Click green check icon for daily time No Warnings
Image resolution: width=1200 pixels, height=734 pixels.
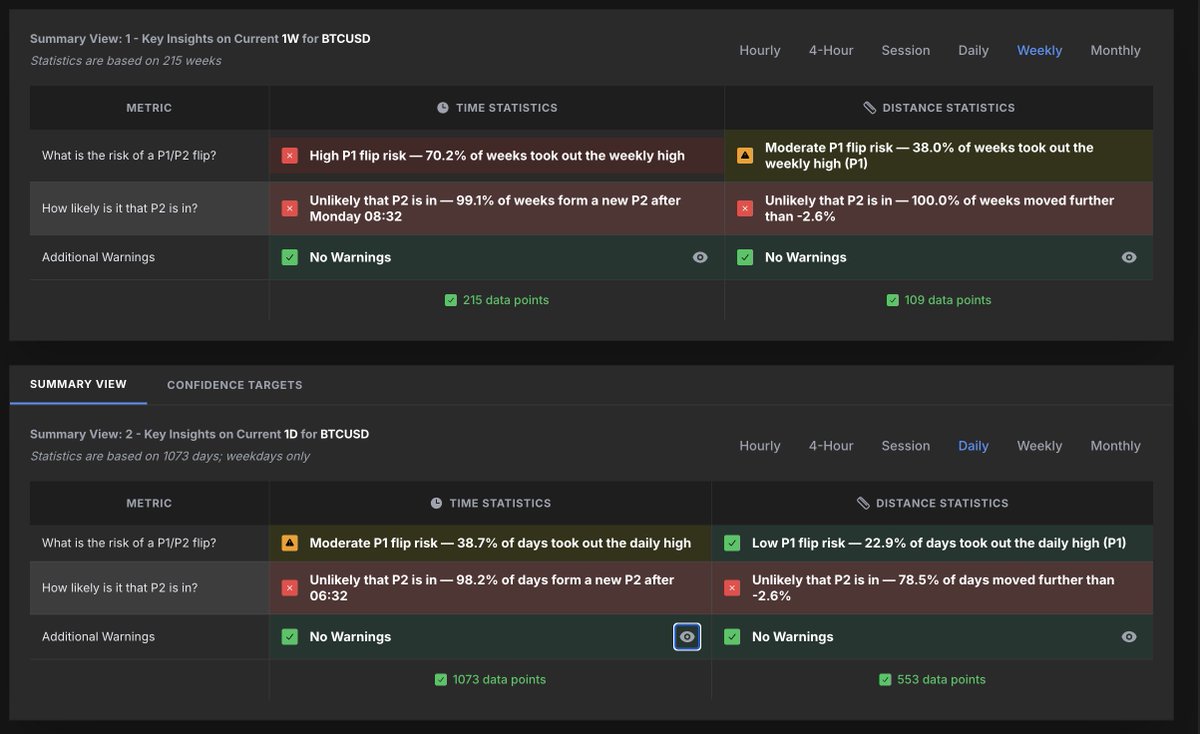(289, 637)
